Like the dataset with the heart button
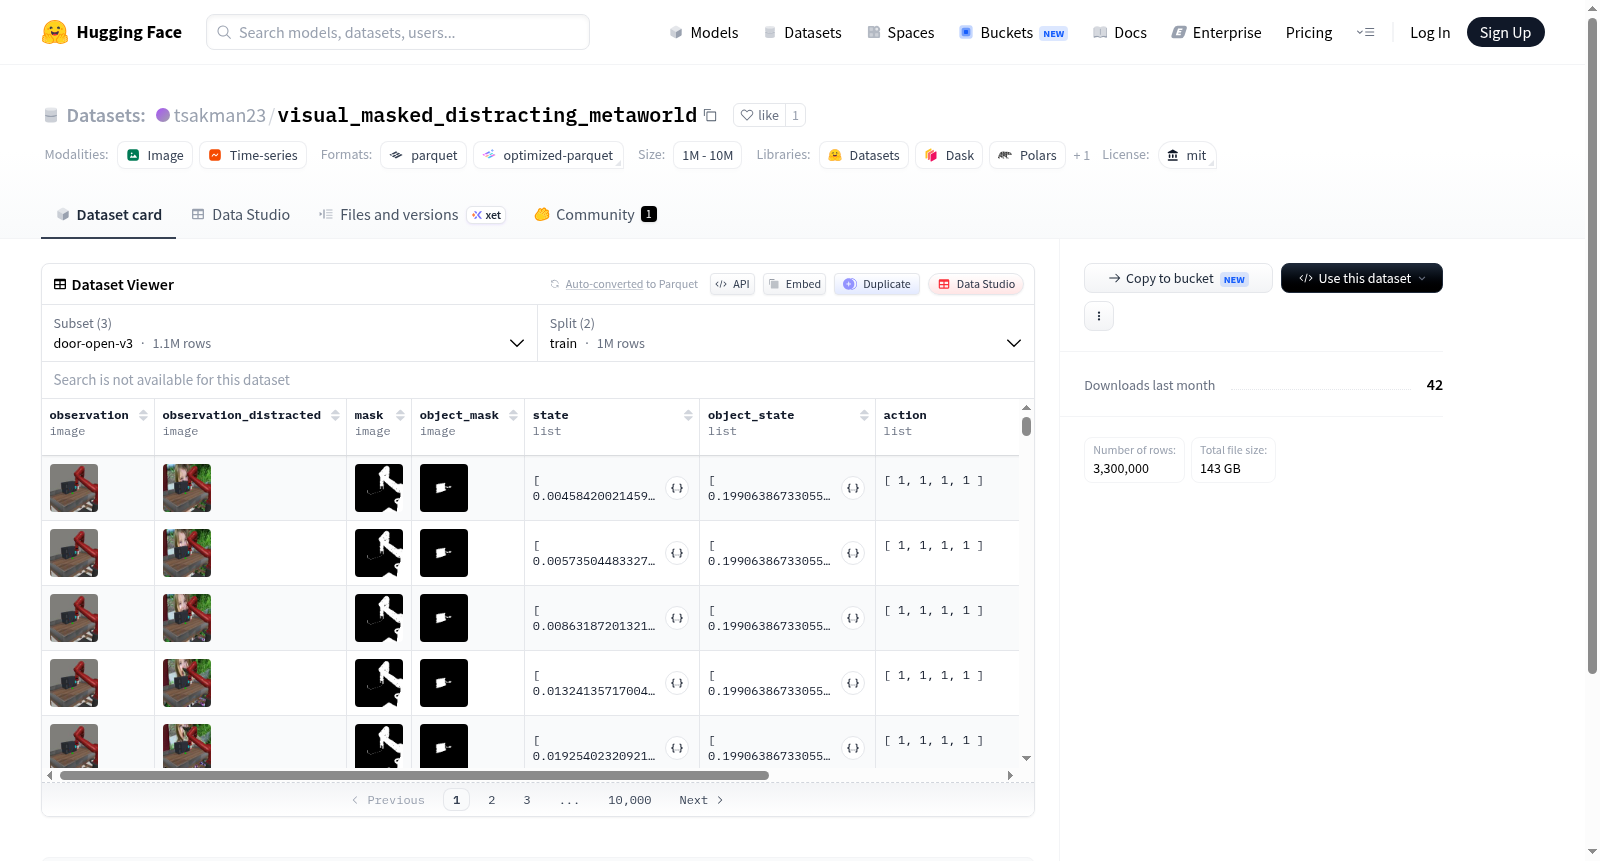Screen dimensions: 1600x861 tap(759, 115)
